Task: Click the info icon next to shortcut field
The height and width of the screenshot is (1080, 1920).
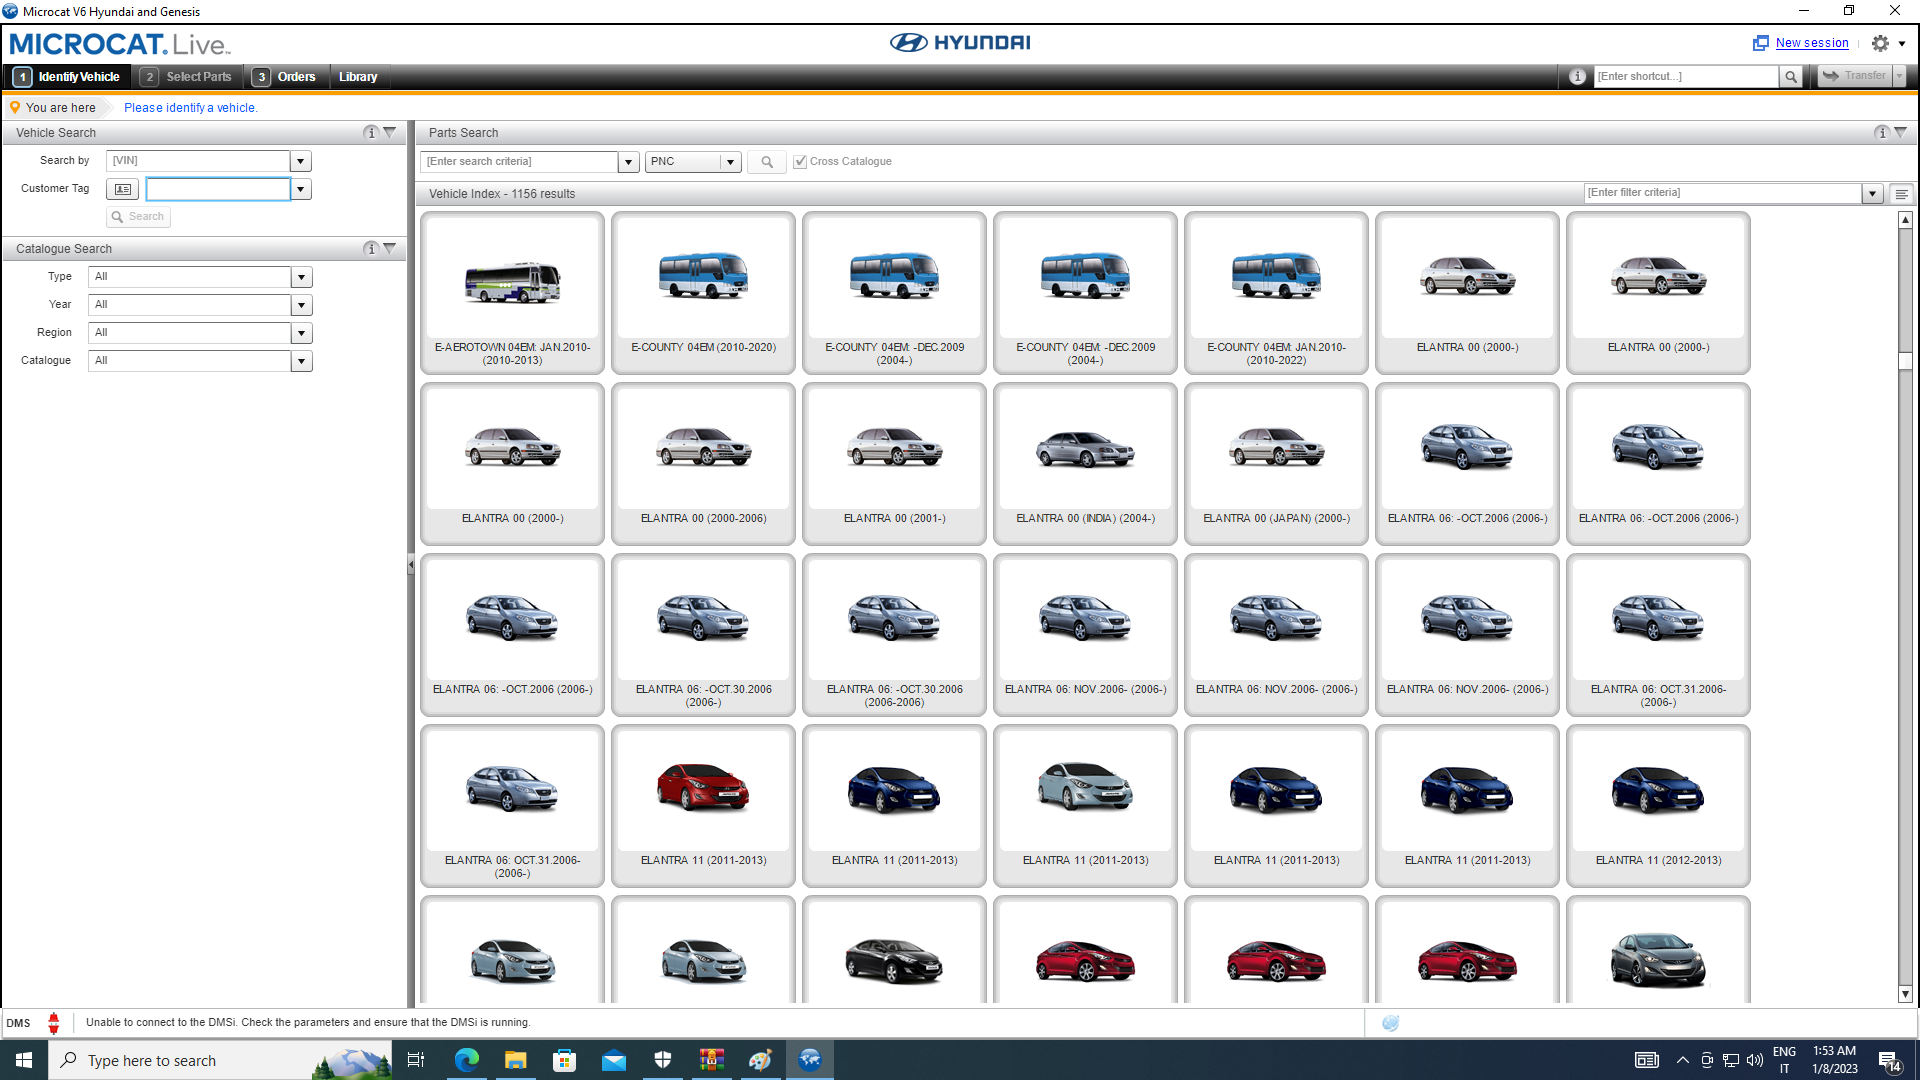Action: click(x=1577, y=77)
